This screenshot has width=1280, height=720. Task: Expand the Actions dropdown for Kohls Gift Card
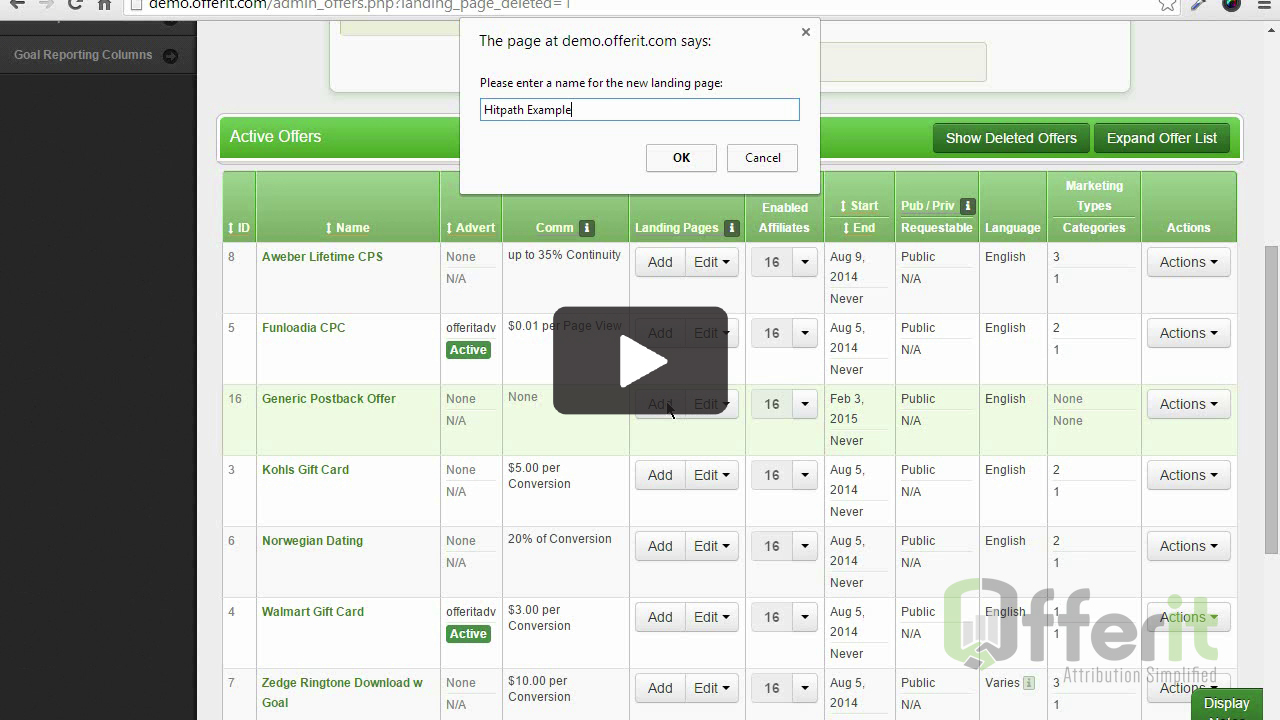(1188, 475)
